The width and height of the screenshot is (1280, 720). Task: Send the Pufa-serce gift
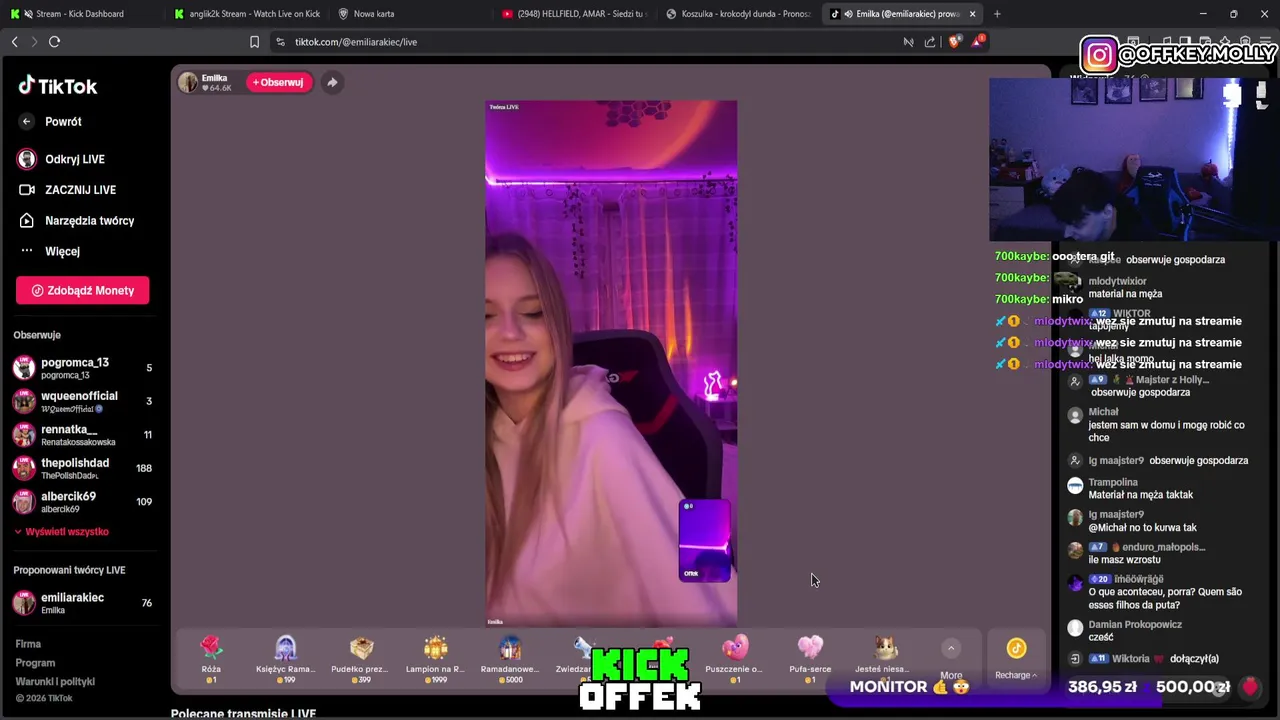tap(810, 659)
